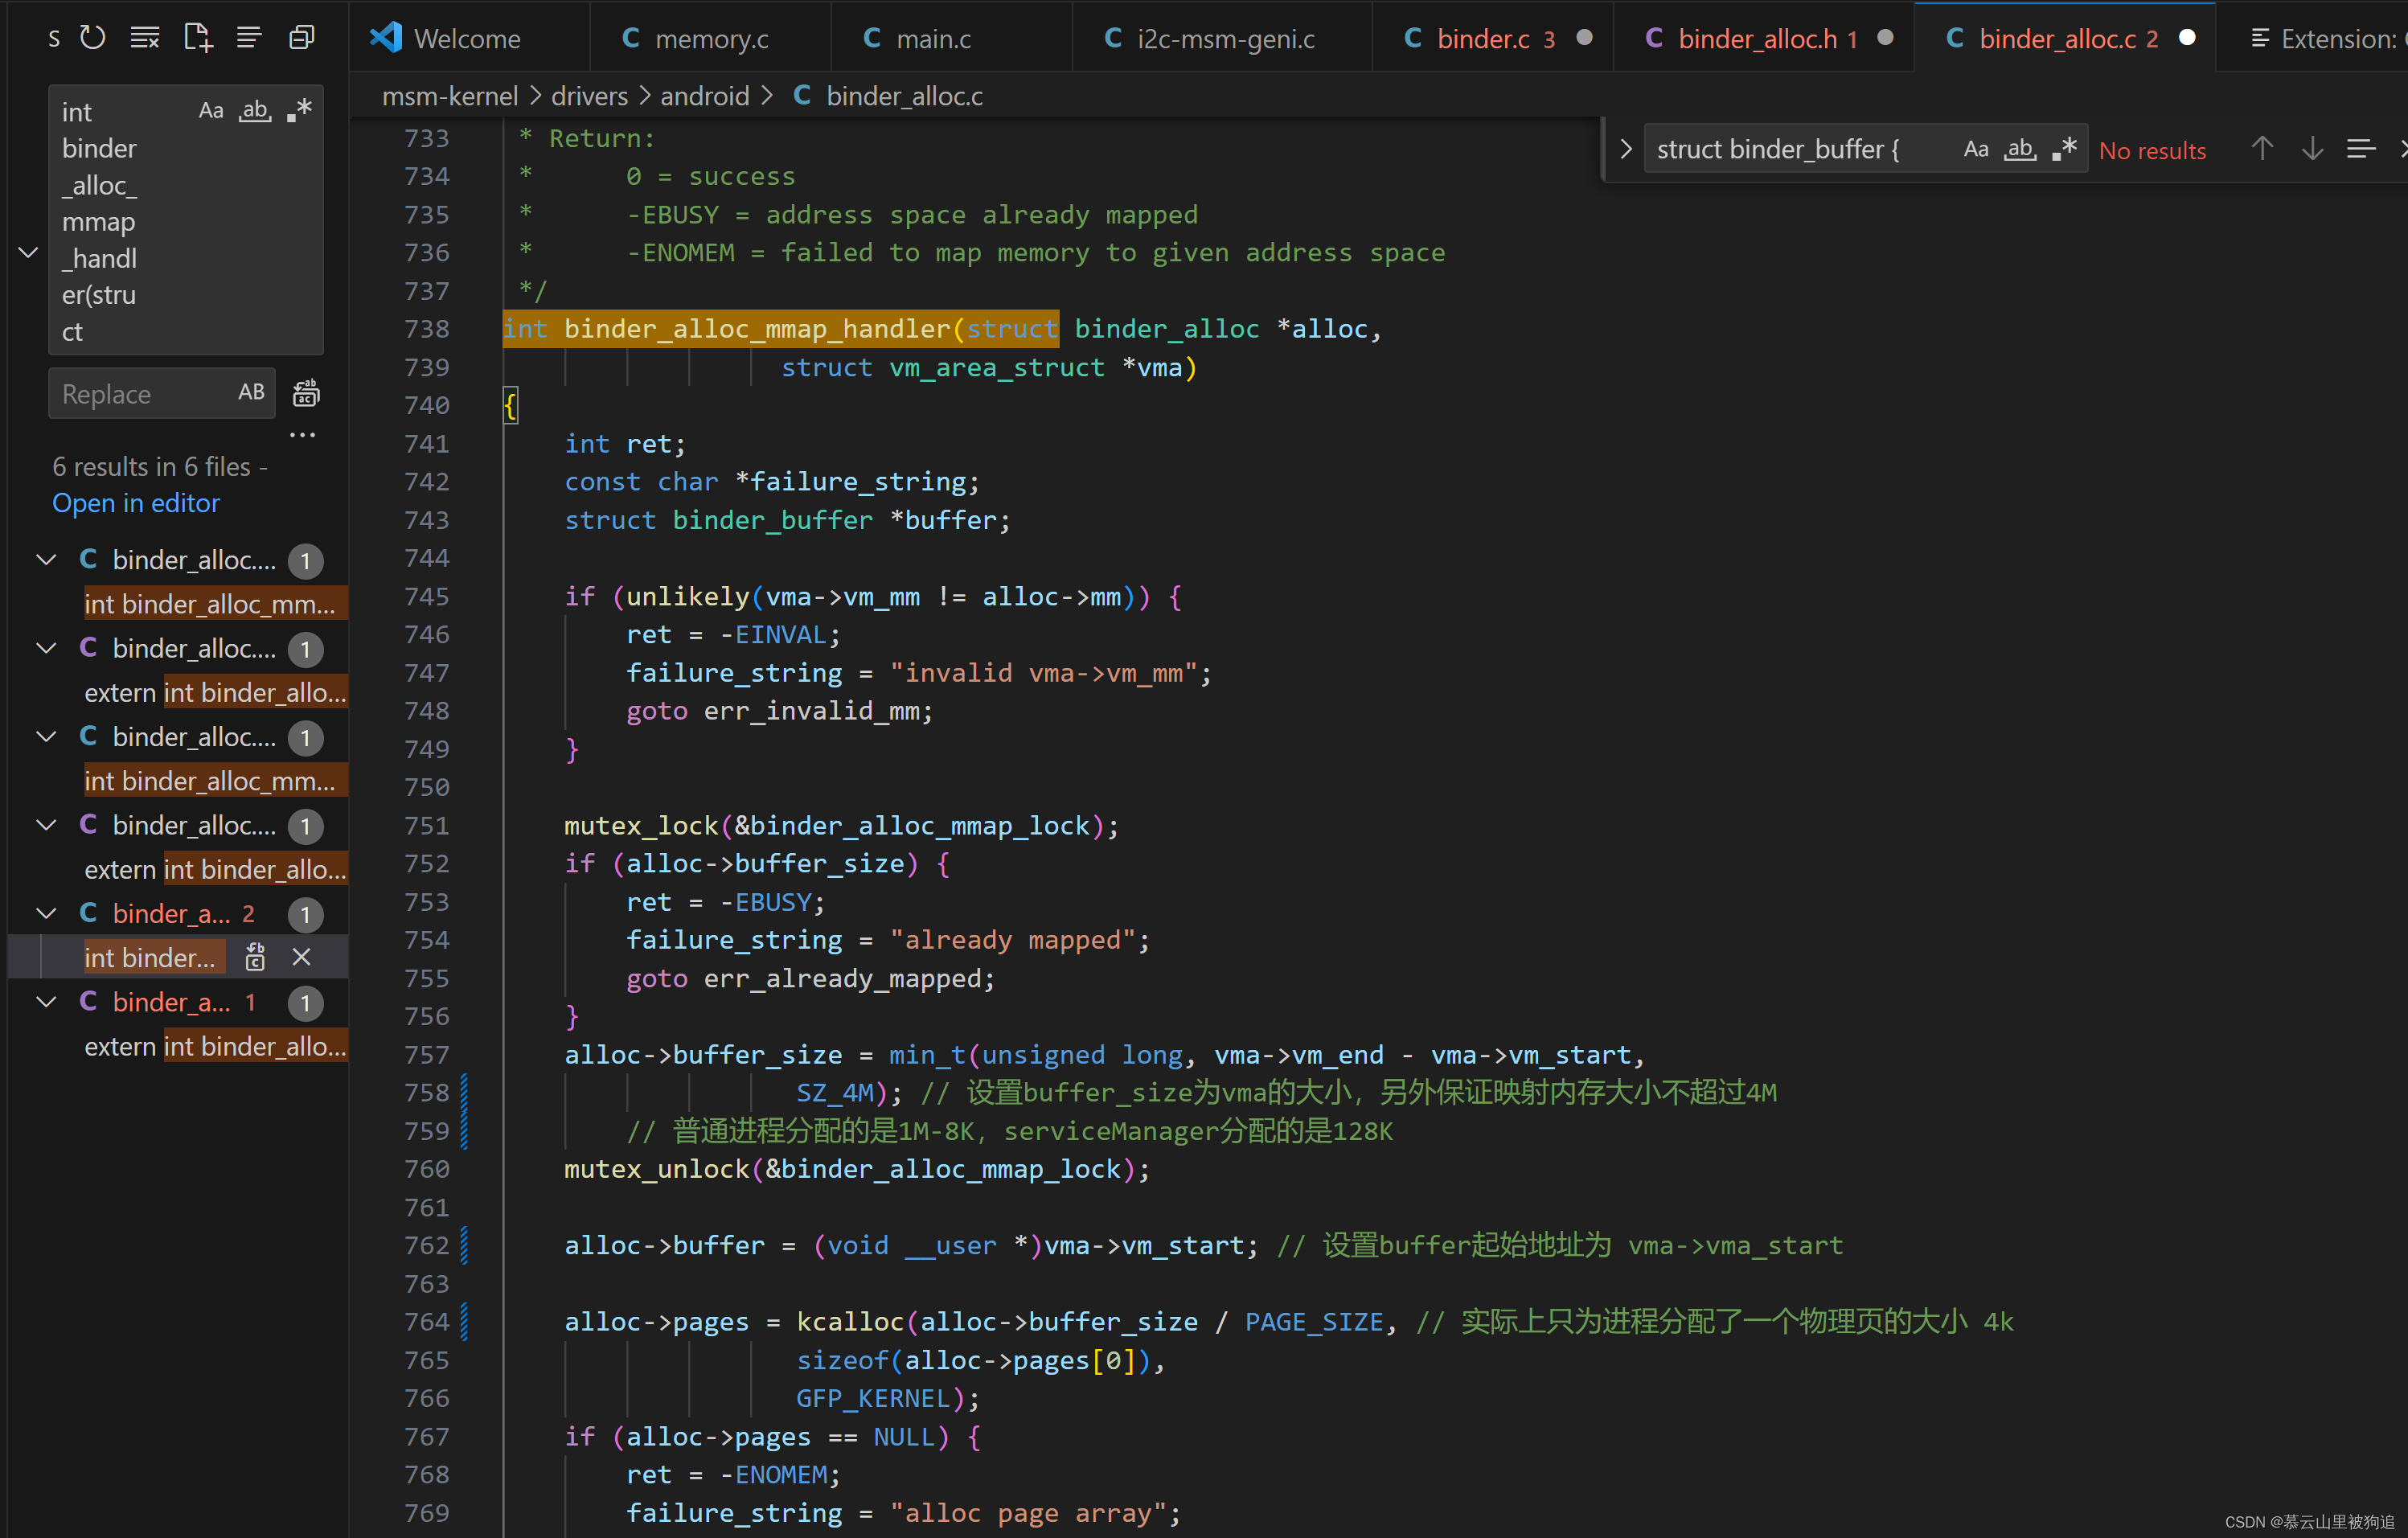Toggle Match Case in sidebar search box

tap(211, 110)
